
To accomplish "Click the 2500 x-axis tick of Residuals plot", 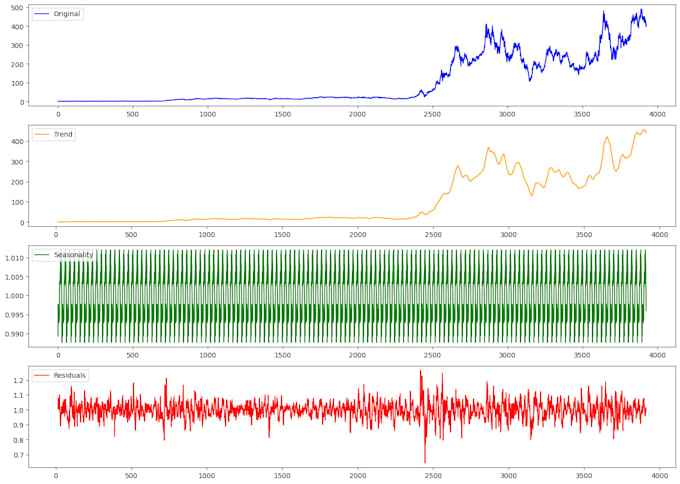I will (433, 476).
